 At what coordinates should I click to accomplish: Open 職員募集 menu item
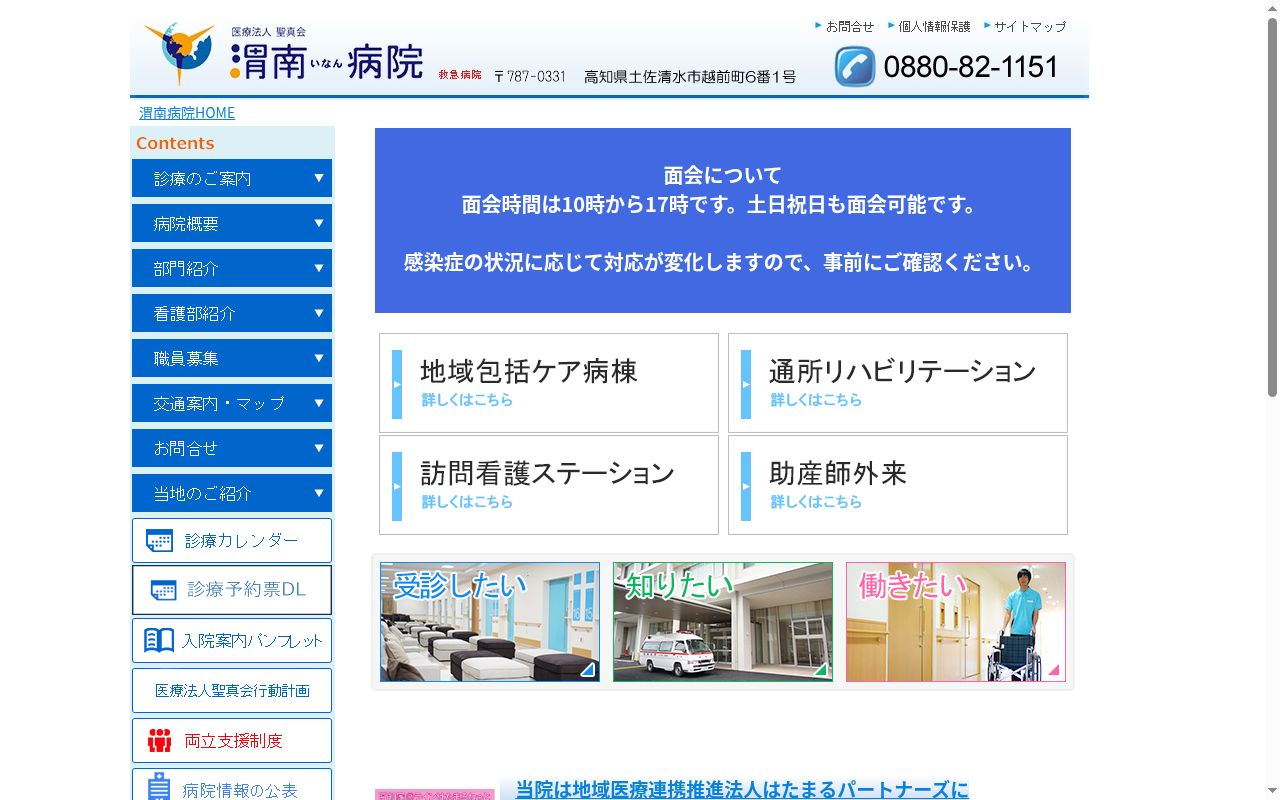click(232, 358)
